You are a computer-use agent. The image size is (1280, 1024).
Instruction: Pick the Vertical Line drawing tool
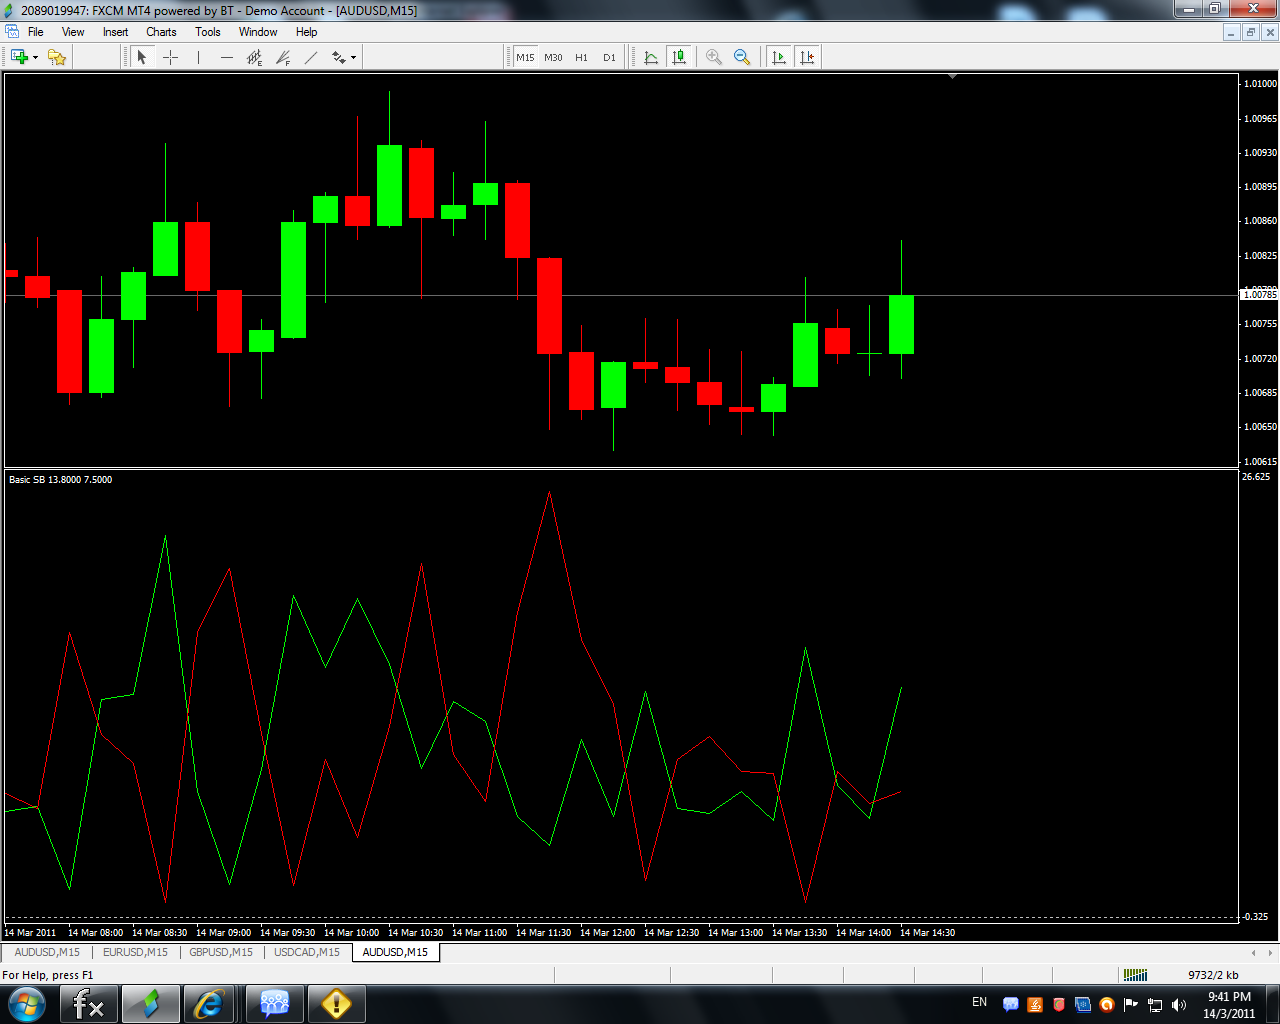pos(198,57)
